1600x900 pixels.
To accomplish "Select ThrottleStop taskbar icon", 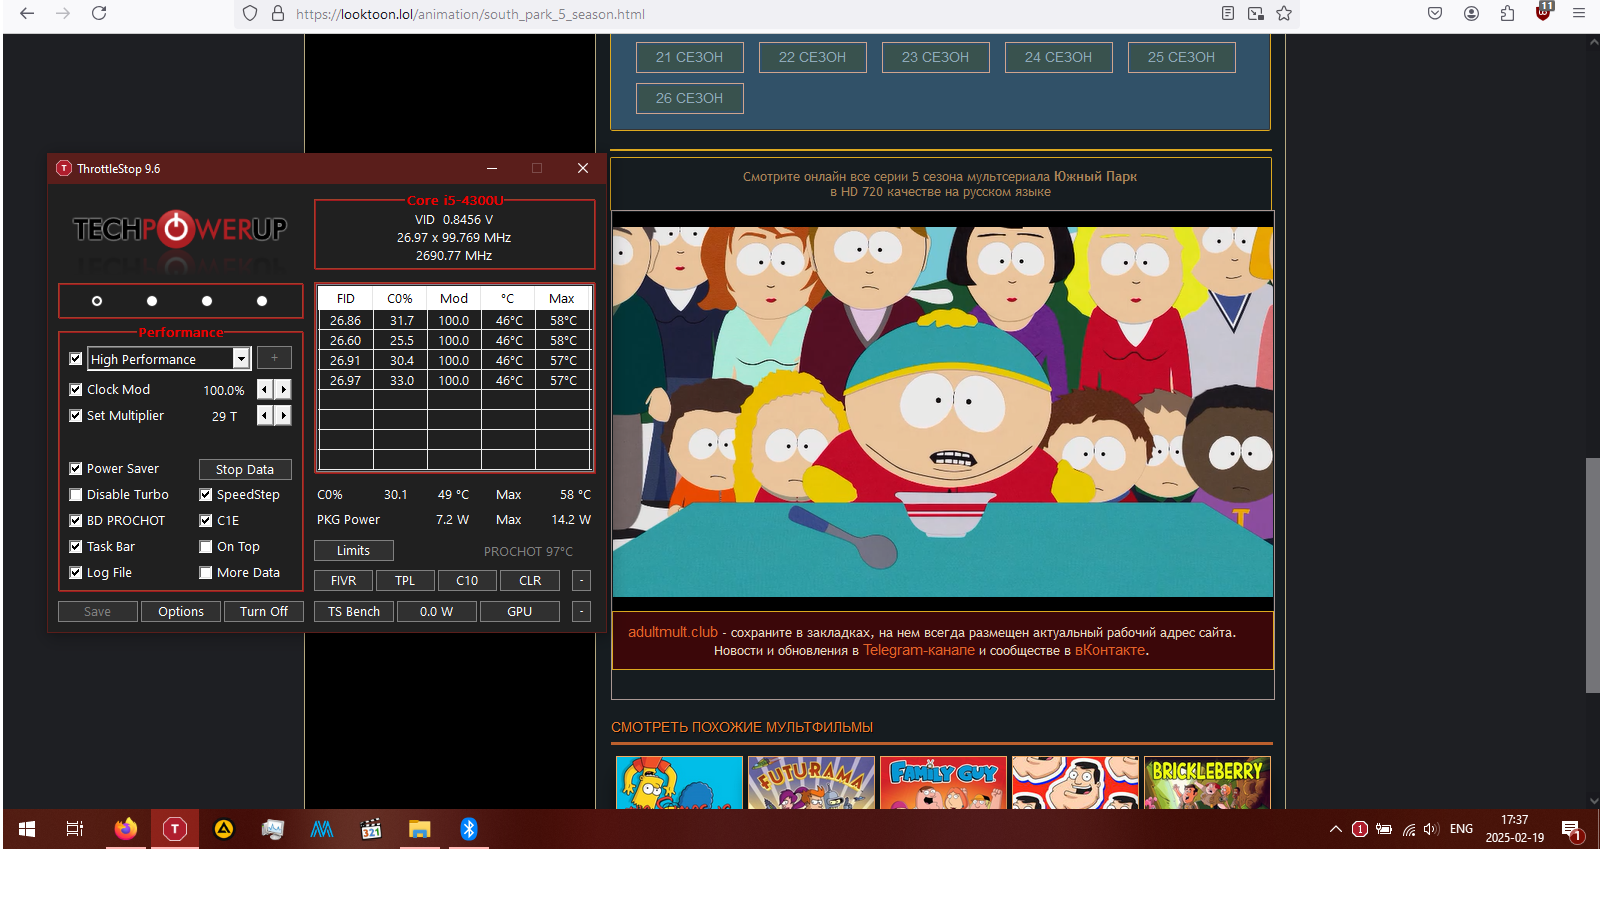I will [x=175, y=829].
